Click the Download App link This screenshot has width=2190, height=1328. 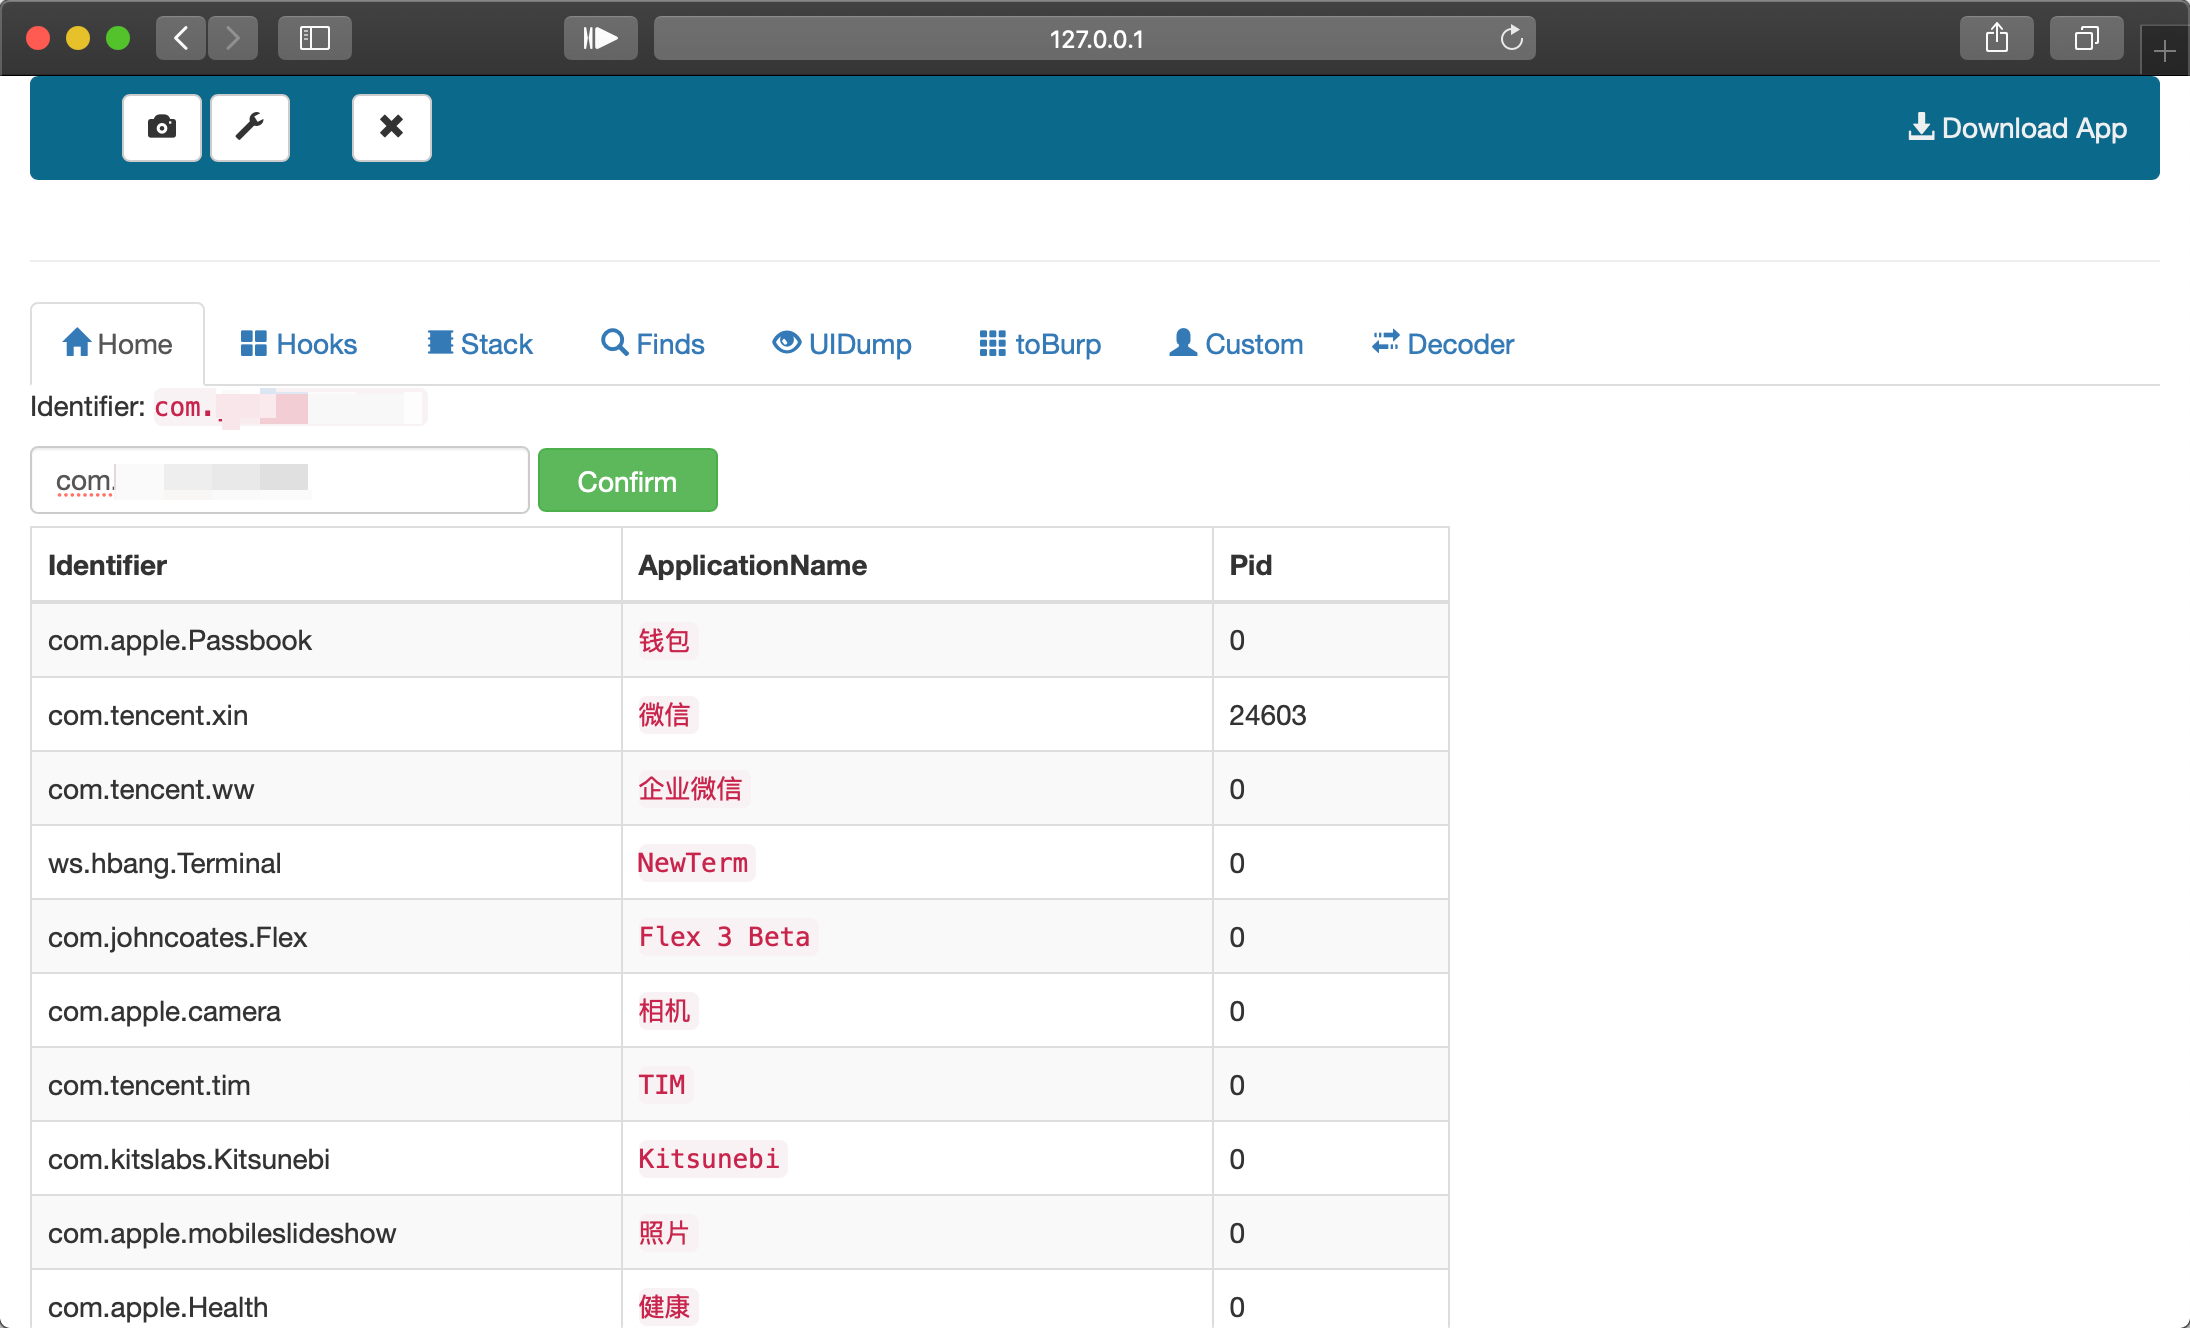(2018, 128)
